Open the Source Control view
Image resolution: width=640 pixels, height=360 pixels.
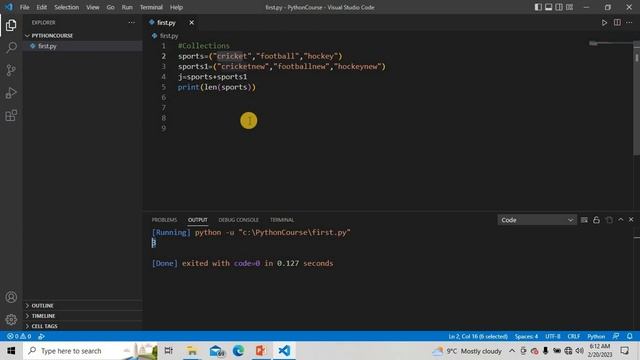(x=11, y=70)
